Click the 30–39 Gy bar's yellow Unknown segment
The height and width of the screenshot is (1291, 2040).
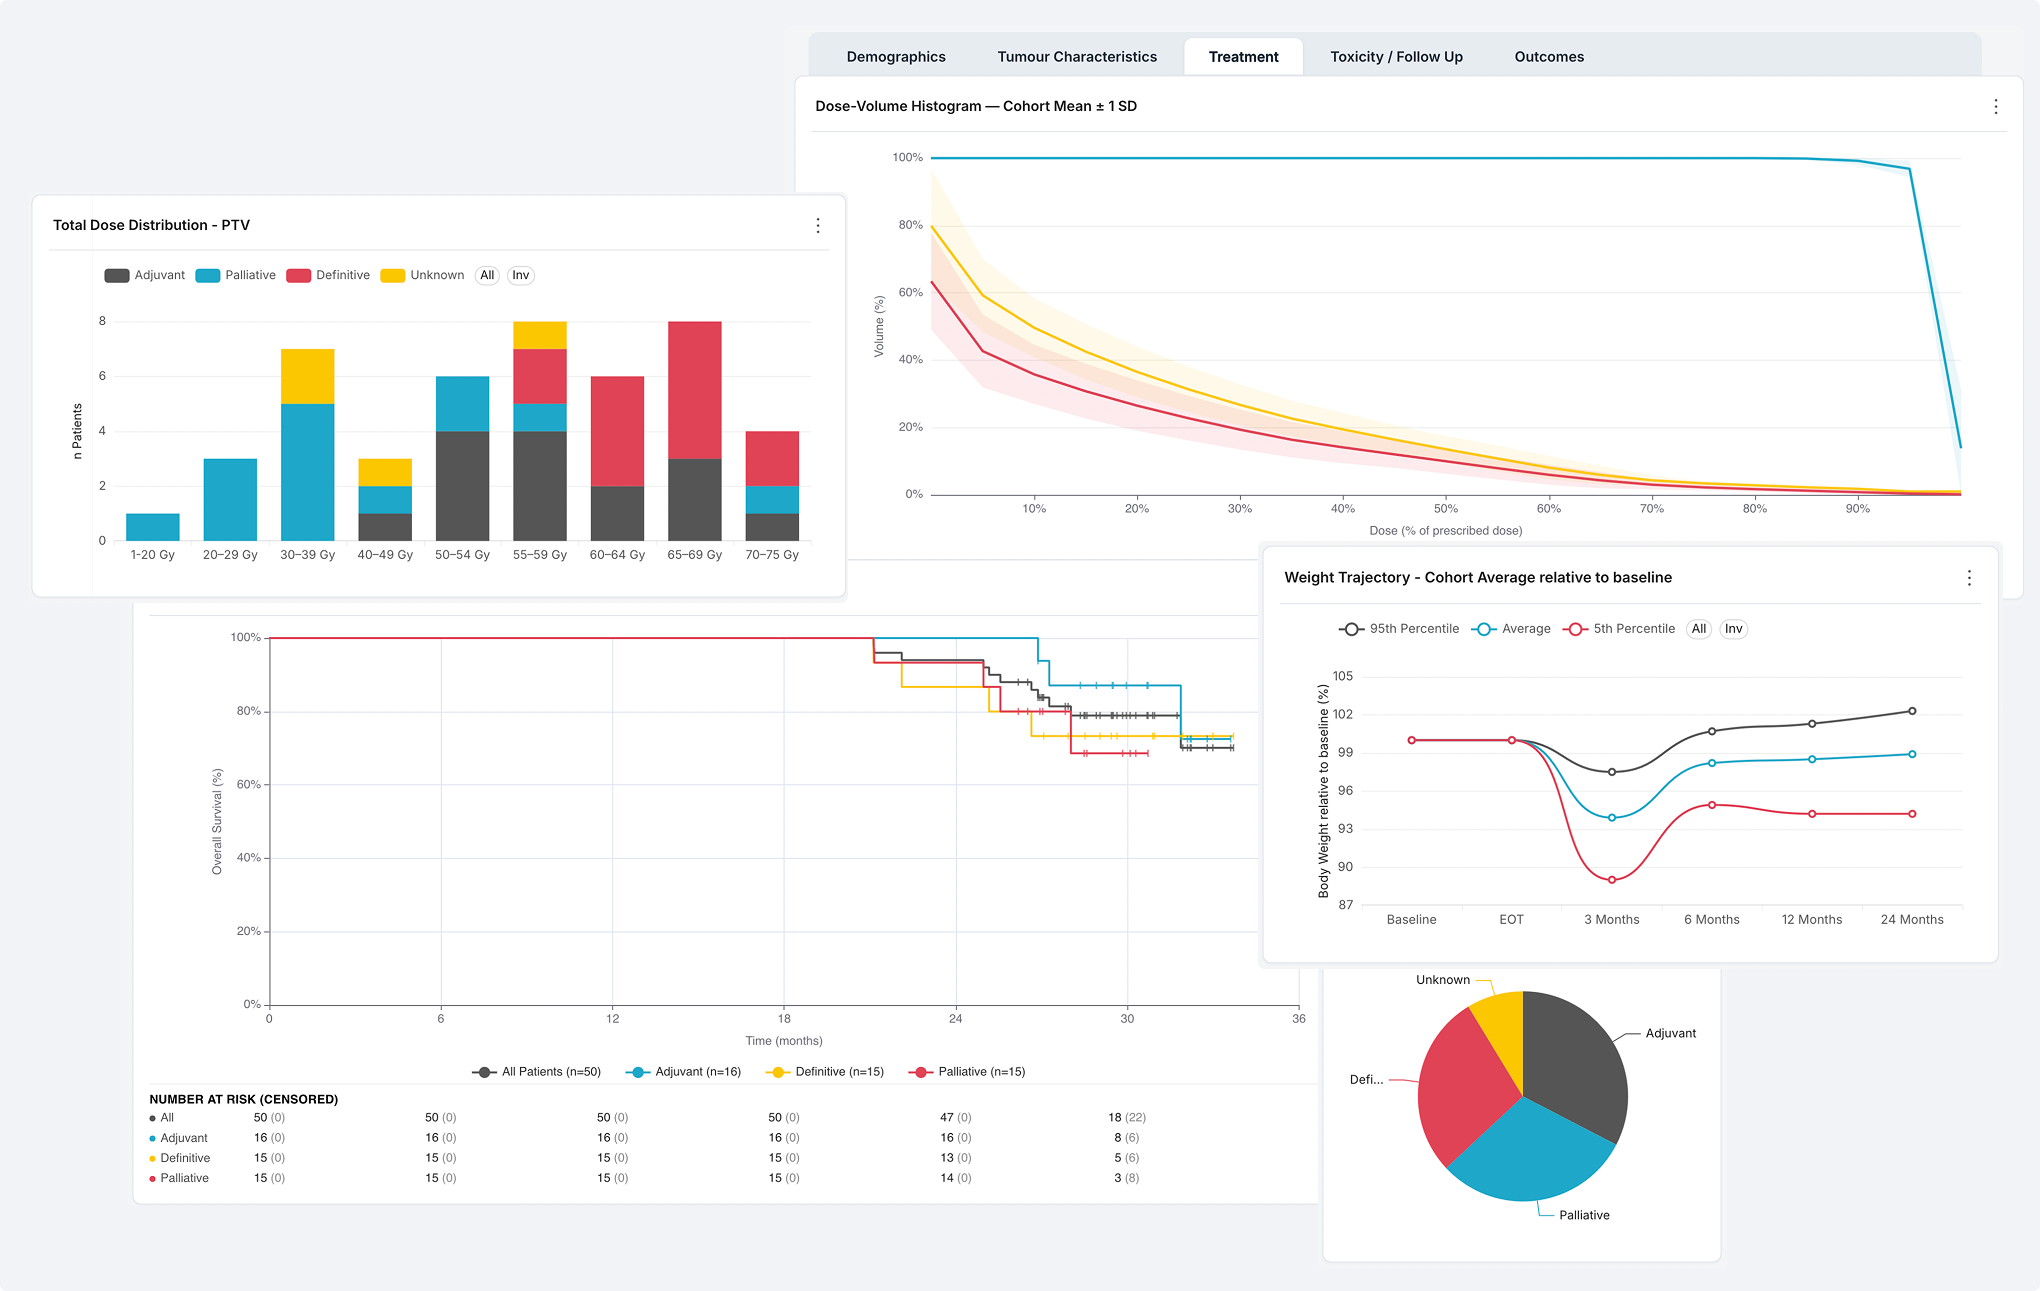point(308,376)
